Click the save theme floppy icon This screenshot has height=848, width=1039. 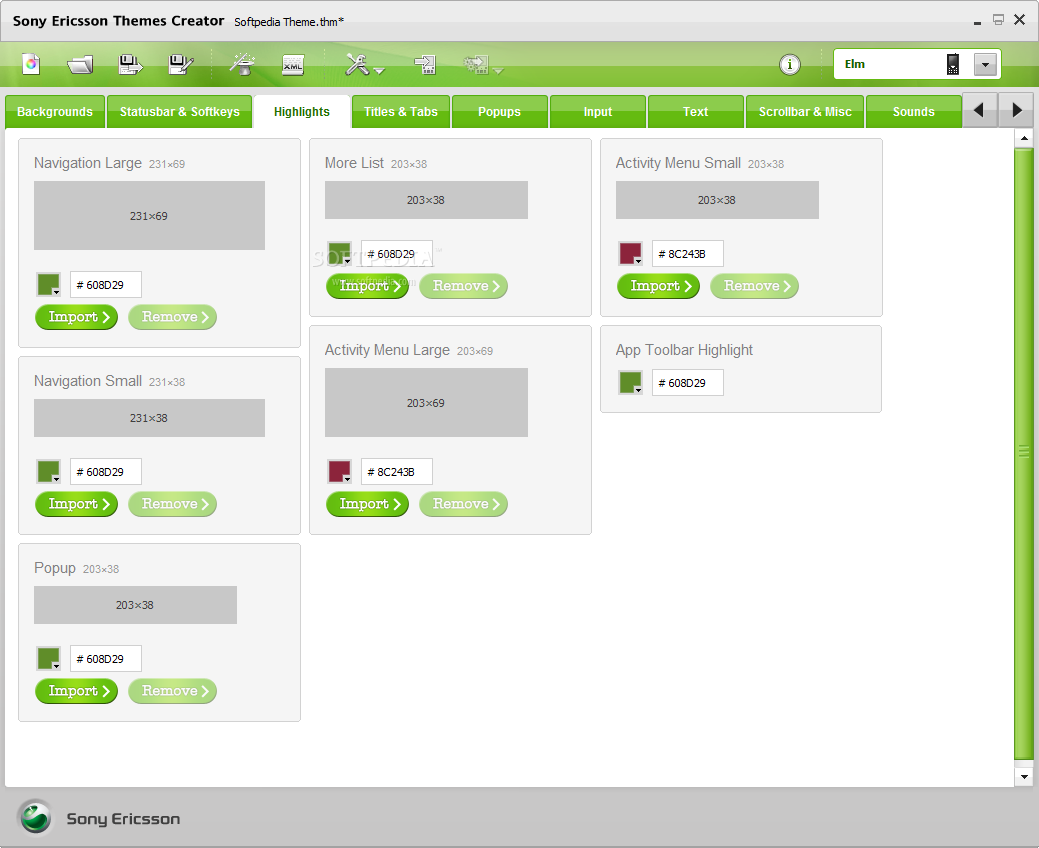coord(130,64)
